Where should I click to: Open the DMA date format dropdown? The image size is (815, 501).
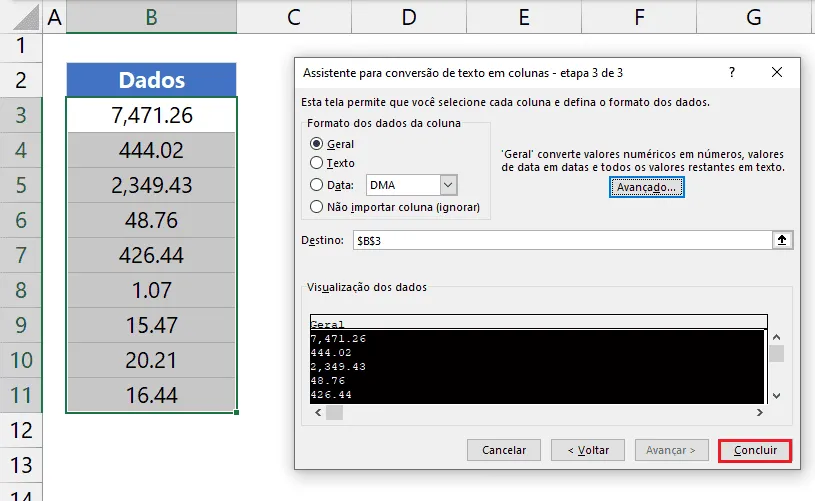pyautogui.click(x=449, y=185)
